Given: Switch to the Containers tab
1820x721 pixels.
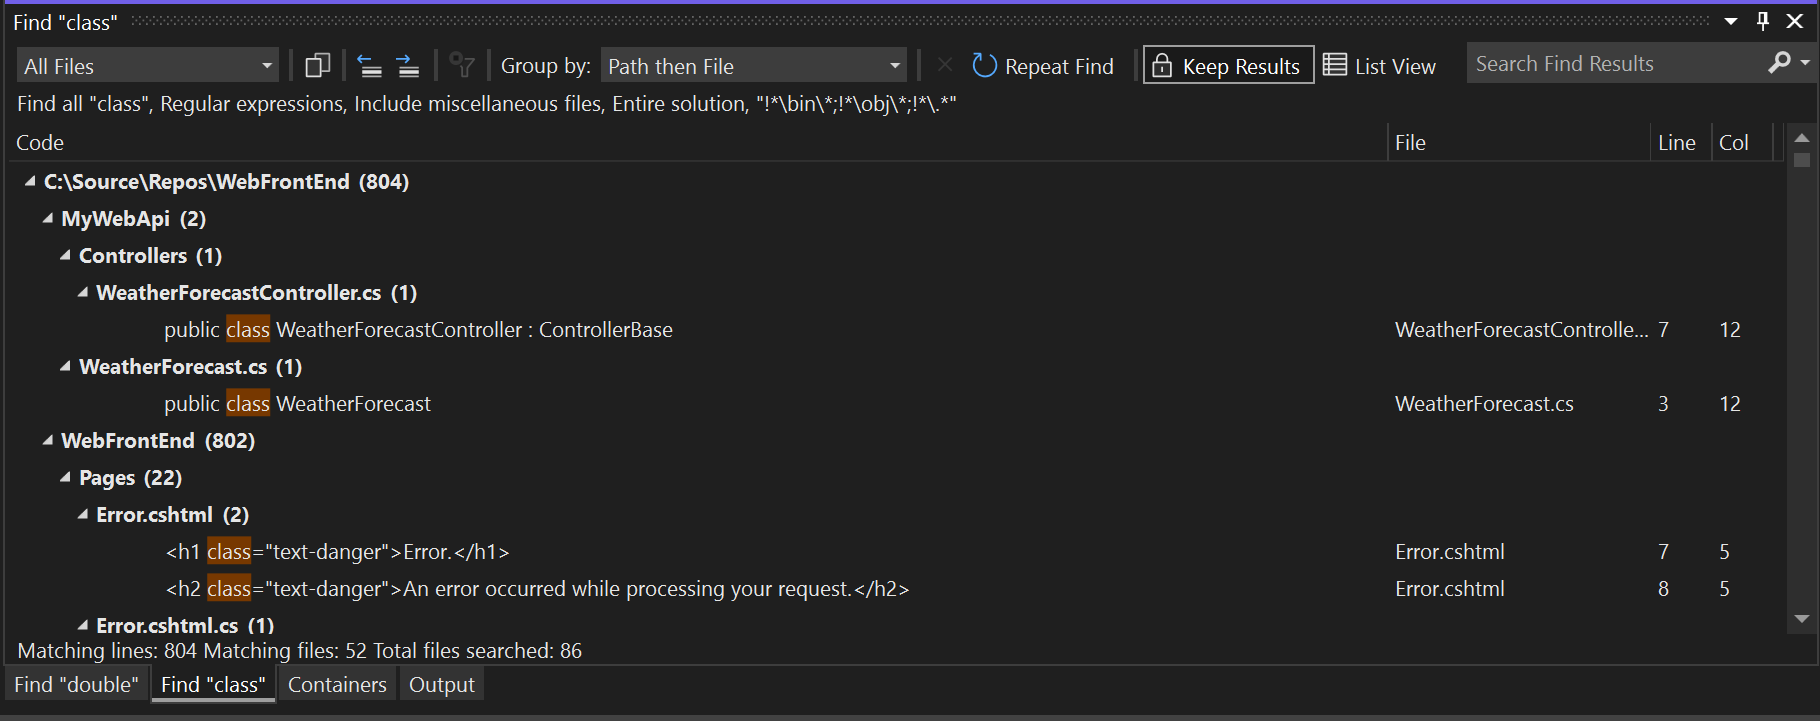Looking at the screenshot, I should pos(337,685).
